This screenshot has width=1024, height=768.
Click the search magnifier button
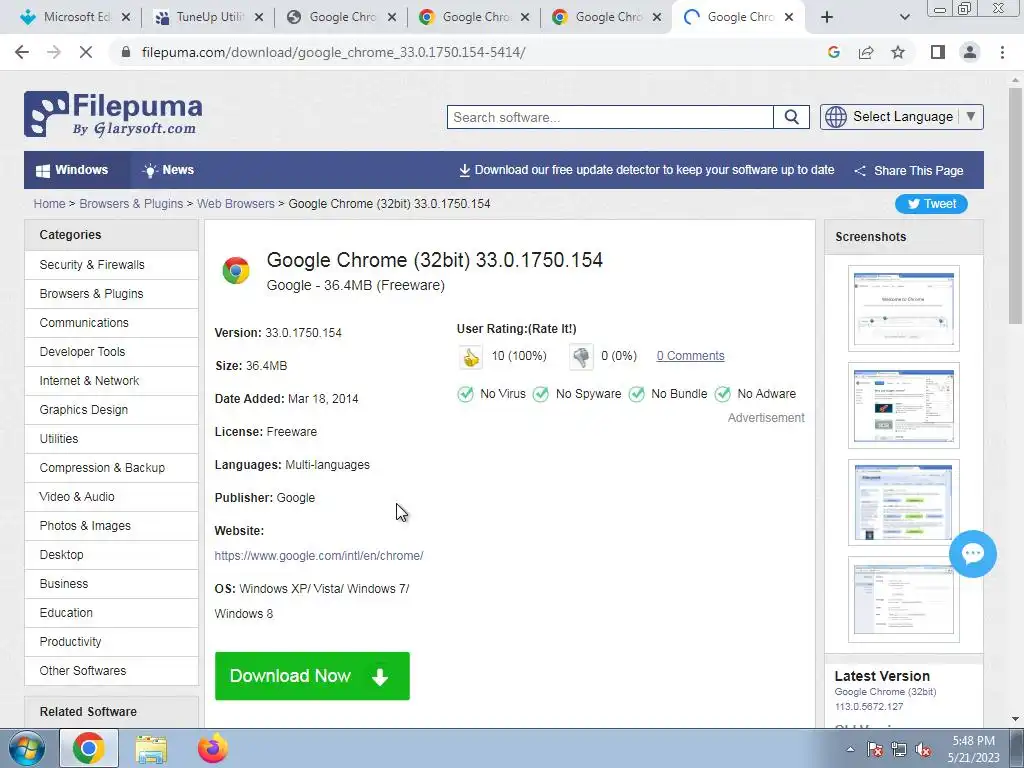pyautogui.click(x=792, y=117)
